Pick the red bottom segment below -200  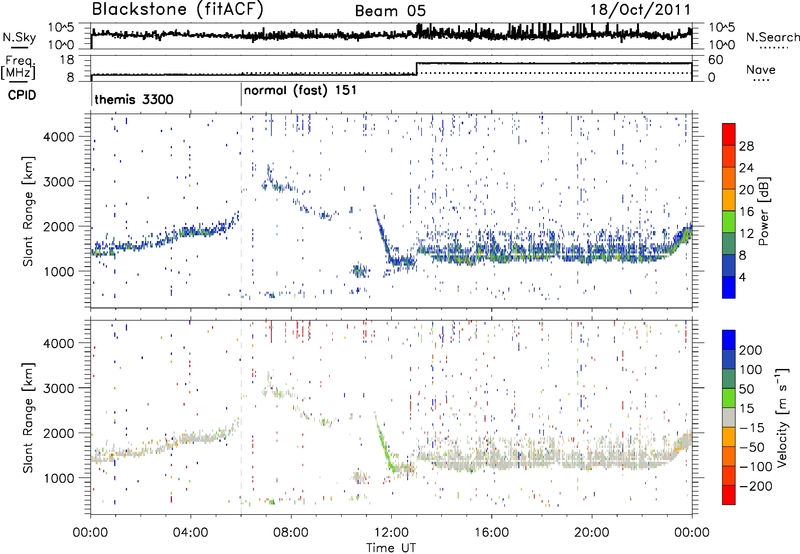(x=729, y=495)
